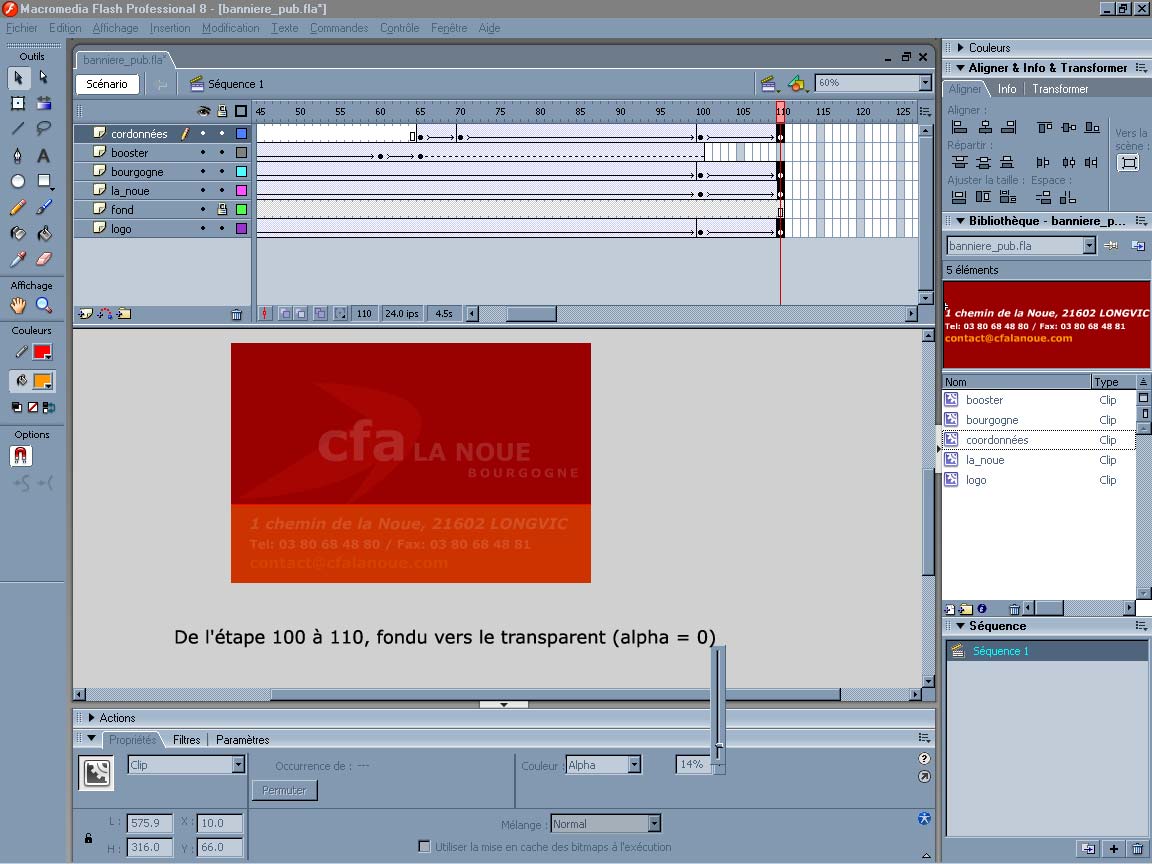This screenshot has width=1152, height=864.
Task: Open the Modification menu
Action: (231, 28)
